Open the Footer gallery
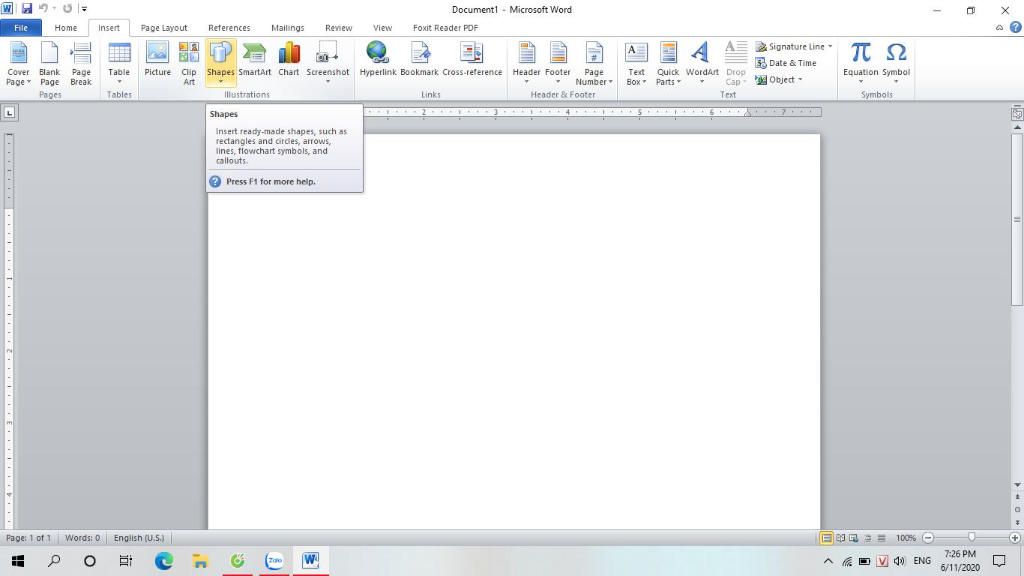 [558, 63]
